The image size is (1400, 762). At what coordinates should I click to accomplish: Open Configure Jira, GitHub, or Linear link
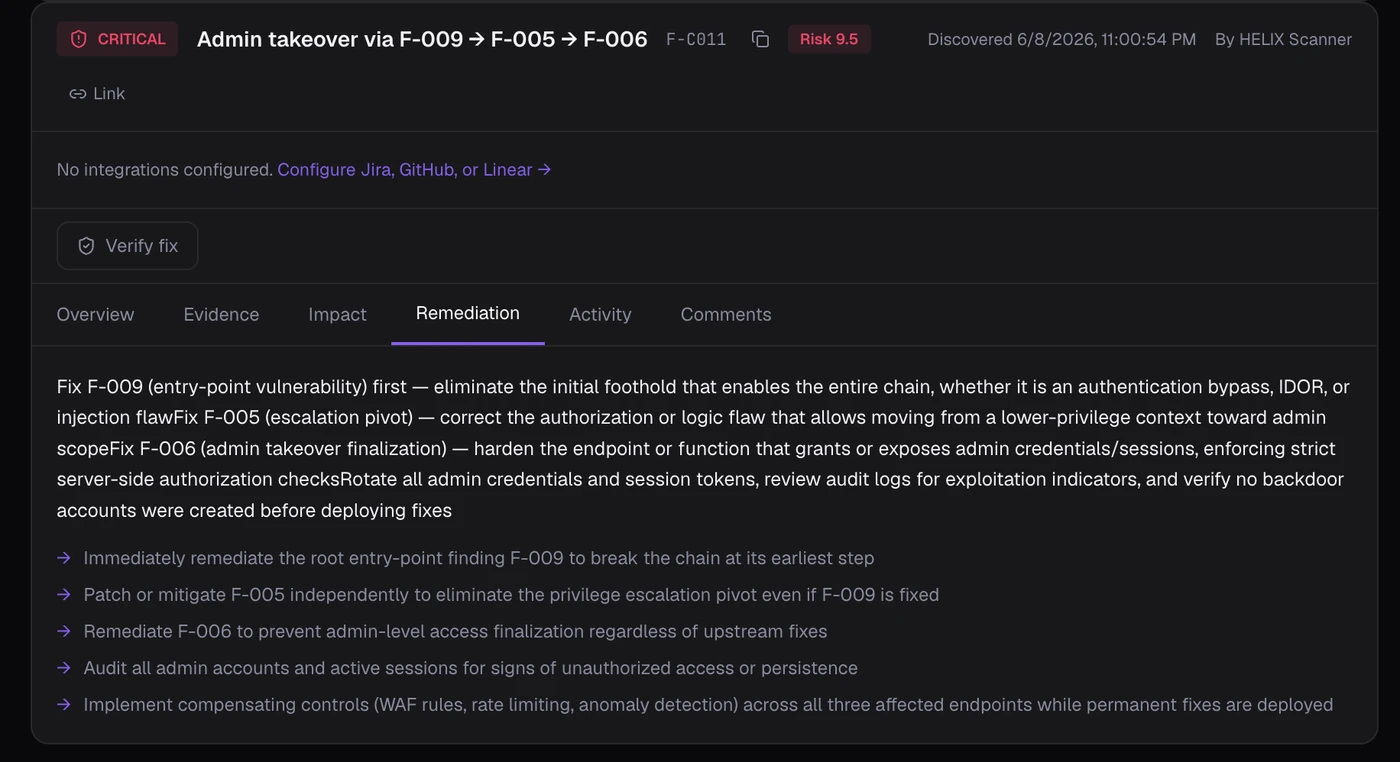point(414,170)
